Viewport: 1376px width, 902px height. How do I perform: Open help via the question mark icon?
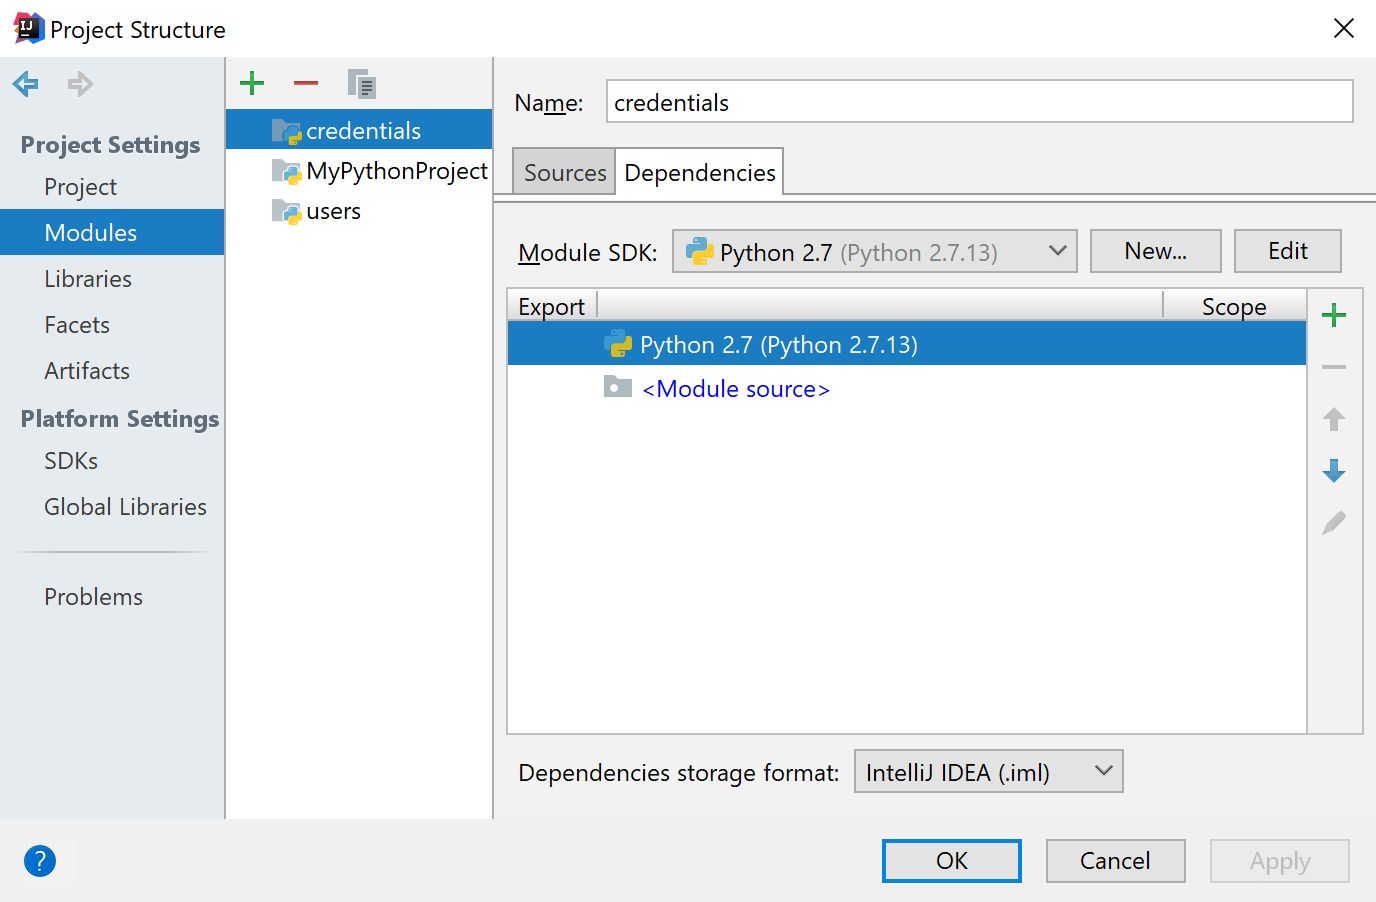click(x=40, y=861)
